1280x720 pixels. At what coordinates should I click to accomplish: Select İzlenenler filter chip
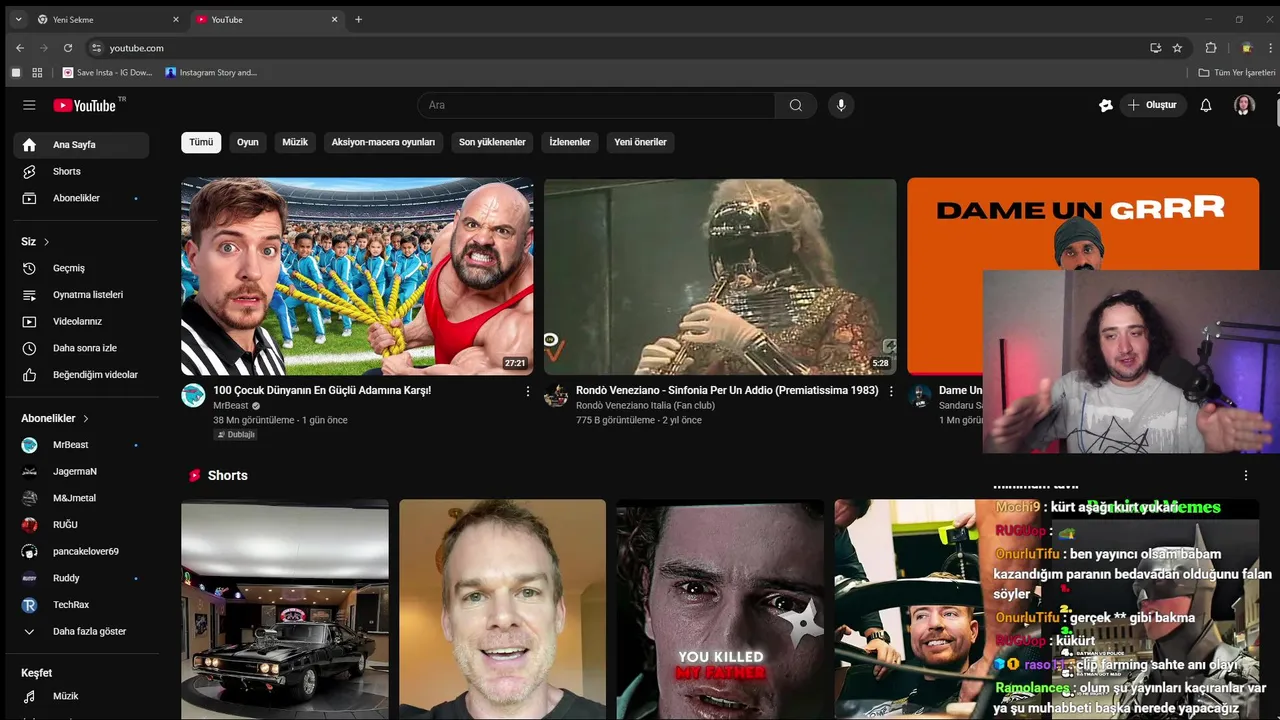(x=570, y=142)
